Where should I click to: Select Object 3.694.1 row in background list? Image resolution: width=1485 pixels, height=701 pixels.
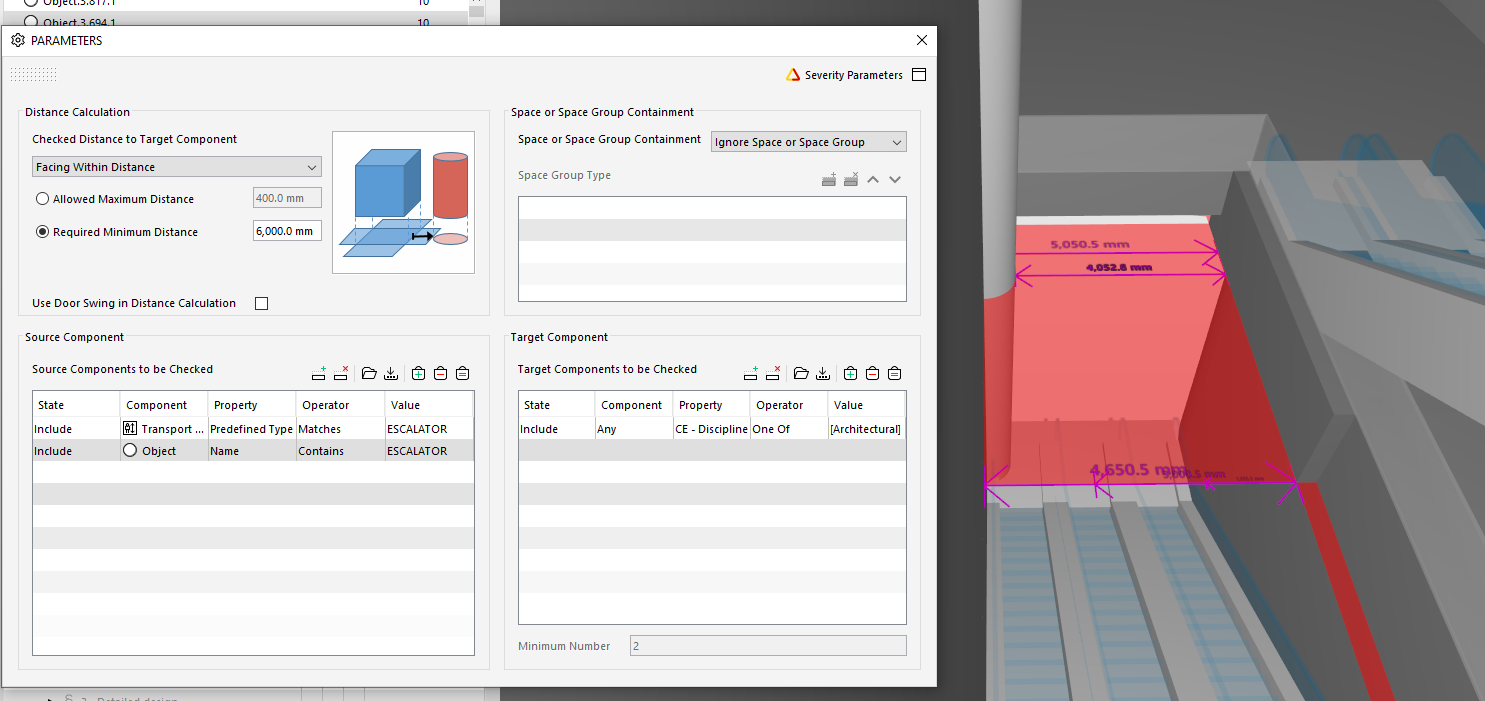(x=234, y=21)
